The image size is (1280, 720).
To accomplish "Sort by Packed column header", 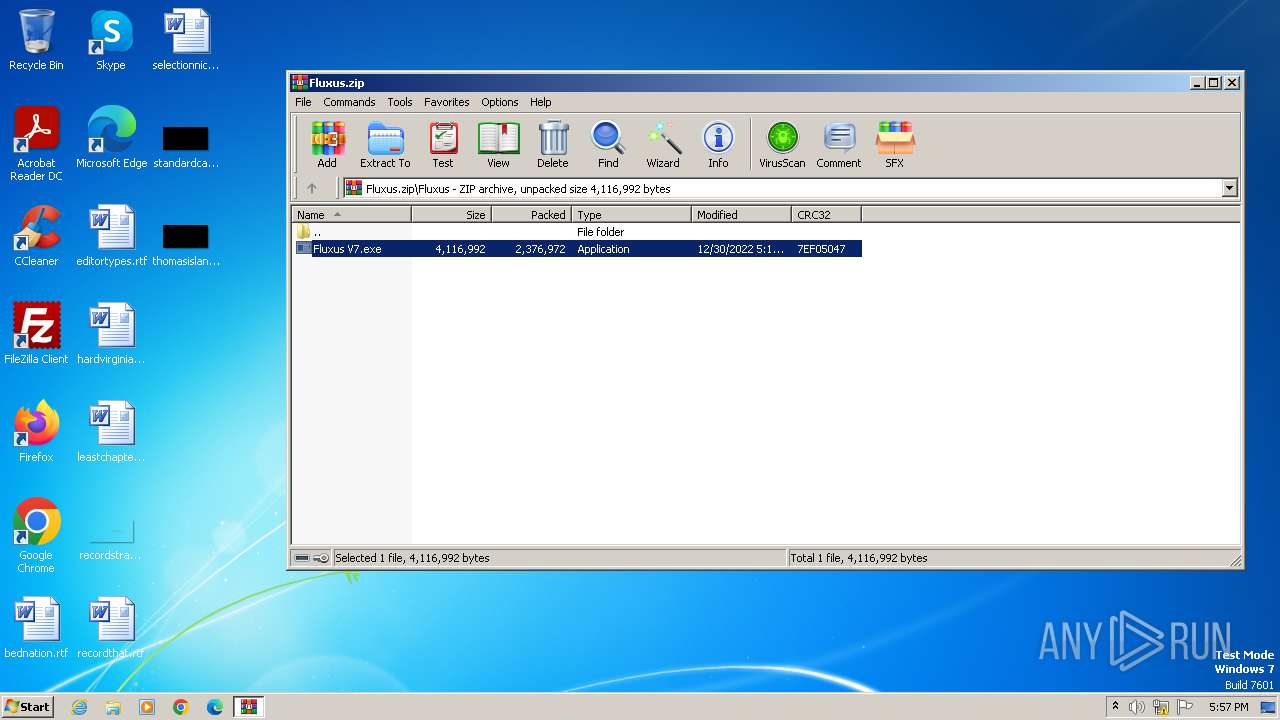I will (x=531, y=215).
